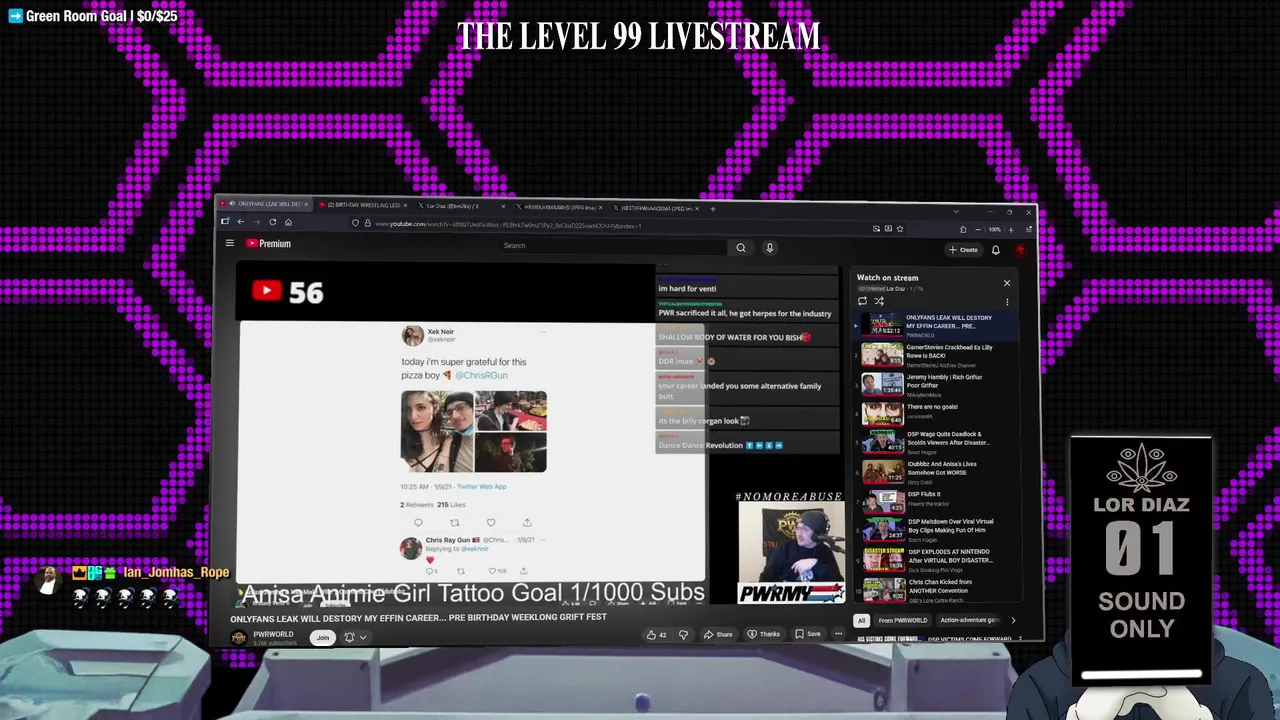Select the ONLYFANS LEAK browser tab
The height and width of the screenshot is (720, 1280).
click(264, 205)
